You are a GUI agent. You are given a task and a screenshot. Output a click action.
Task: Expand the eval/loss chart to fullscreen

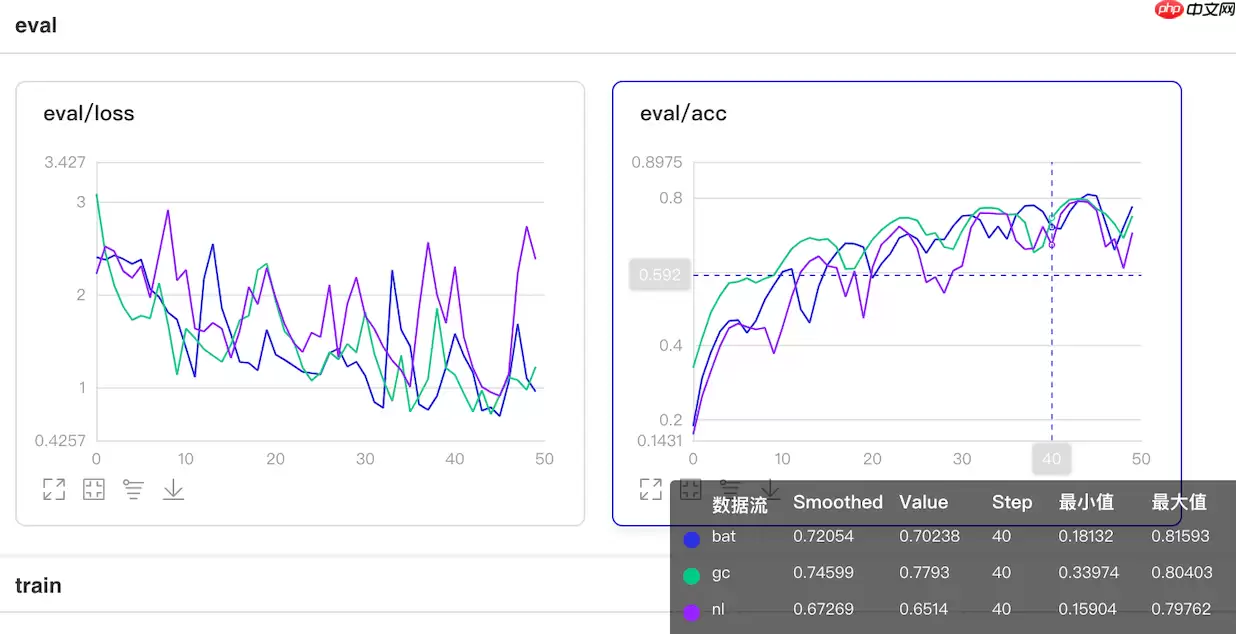pyautogui.click(x=53, y=489)
